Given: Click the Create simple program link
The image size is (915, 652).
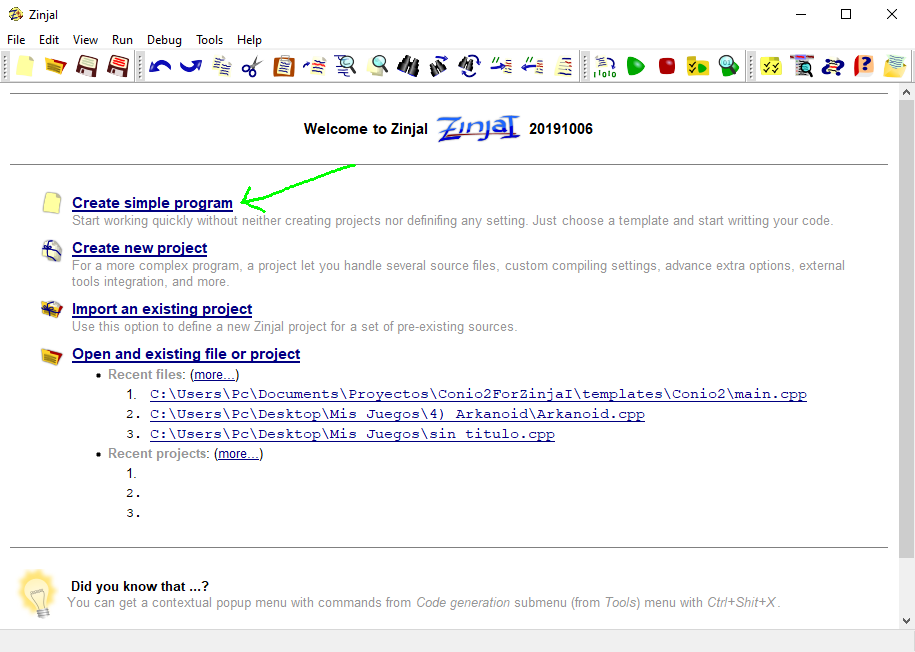Looking at the screenshot, I should (x=152, y=203).
